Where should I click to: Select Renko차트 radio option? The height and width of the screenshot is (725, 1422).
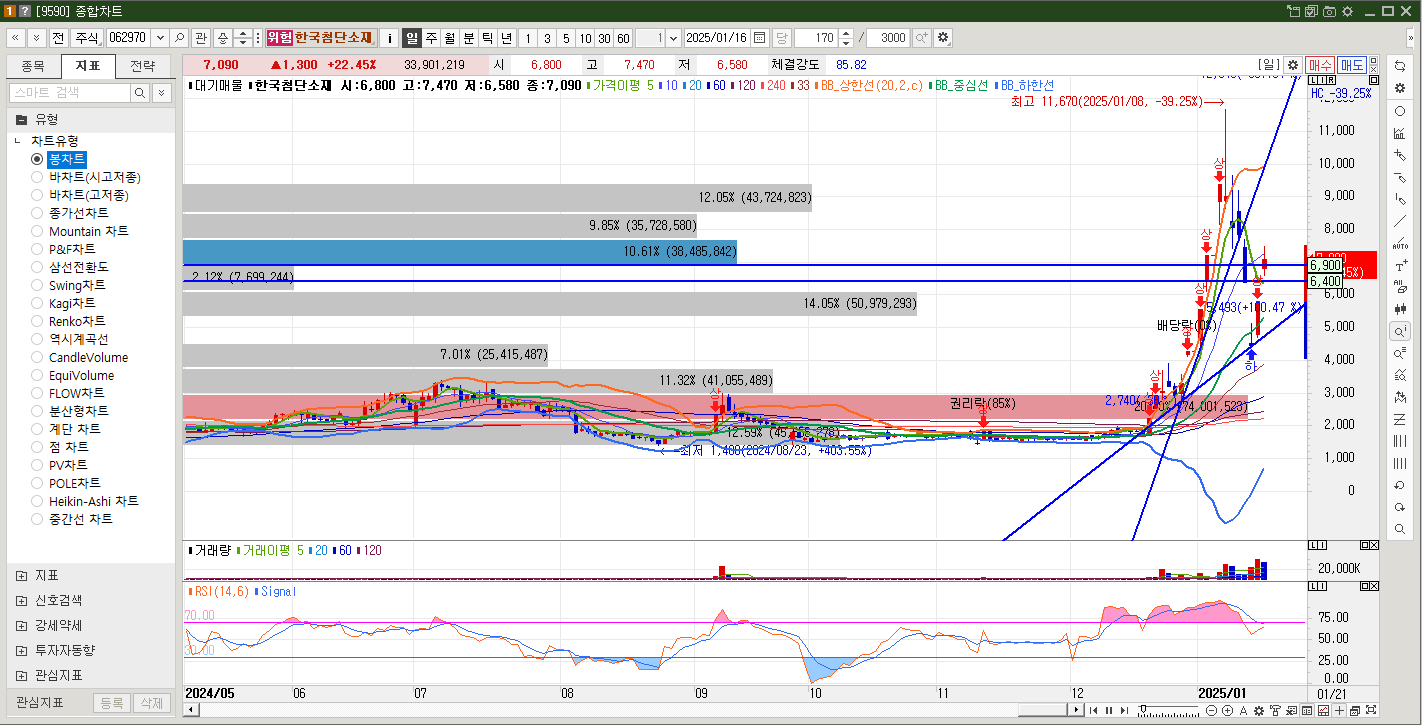(x=37, y=321)
